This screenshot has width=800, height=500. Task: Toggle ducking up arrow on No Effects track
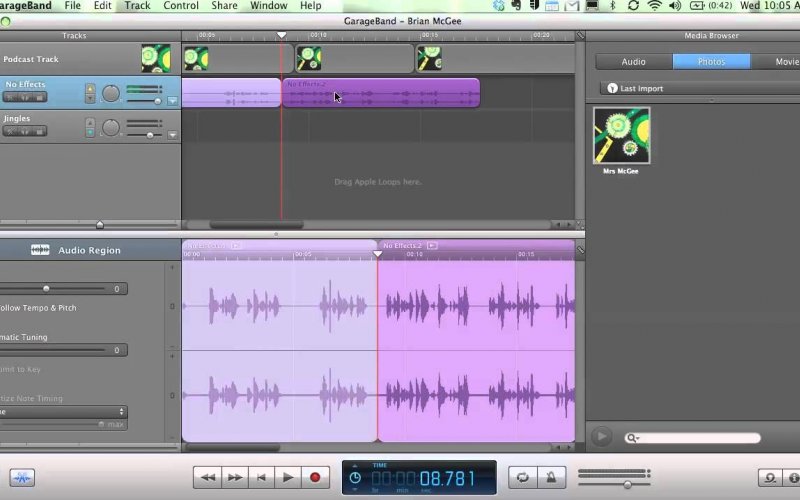click(90, 88)
